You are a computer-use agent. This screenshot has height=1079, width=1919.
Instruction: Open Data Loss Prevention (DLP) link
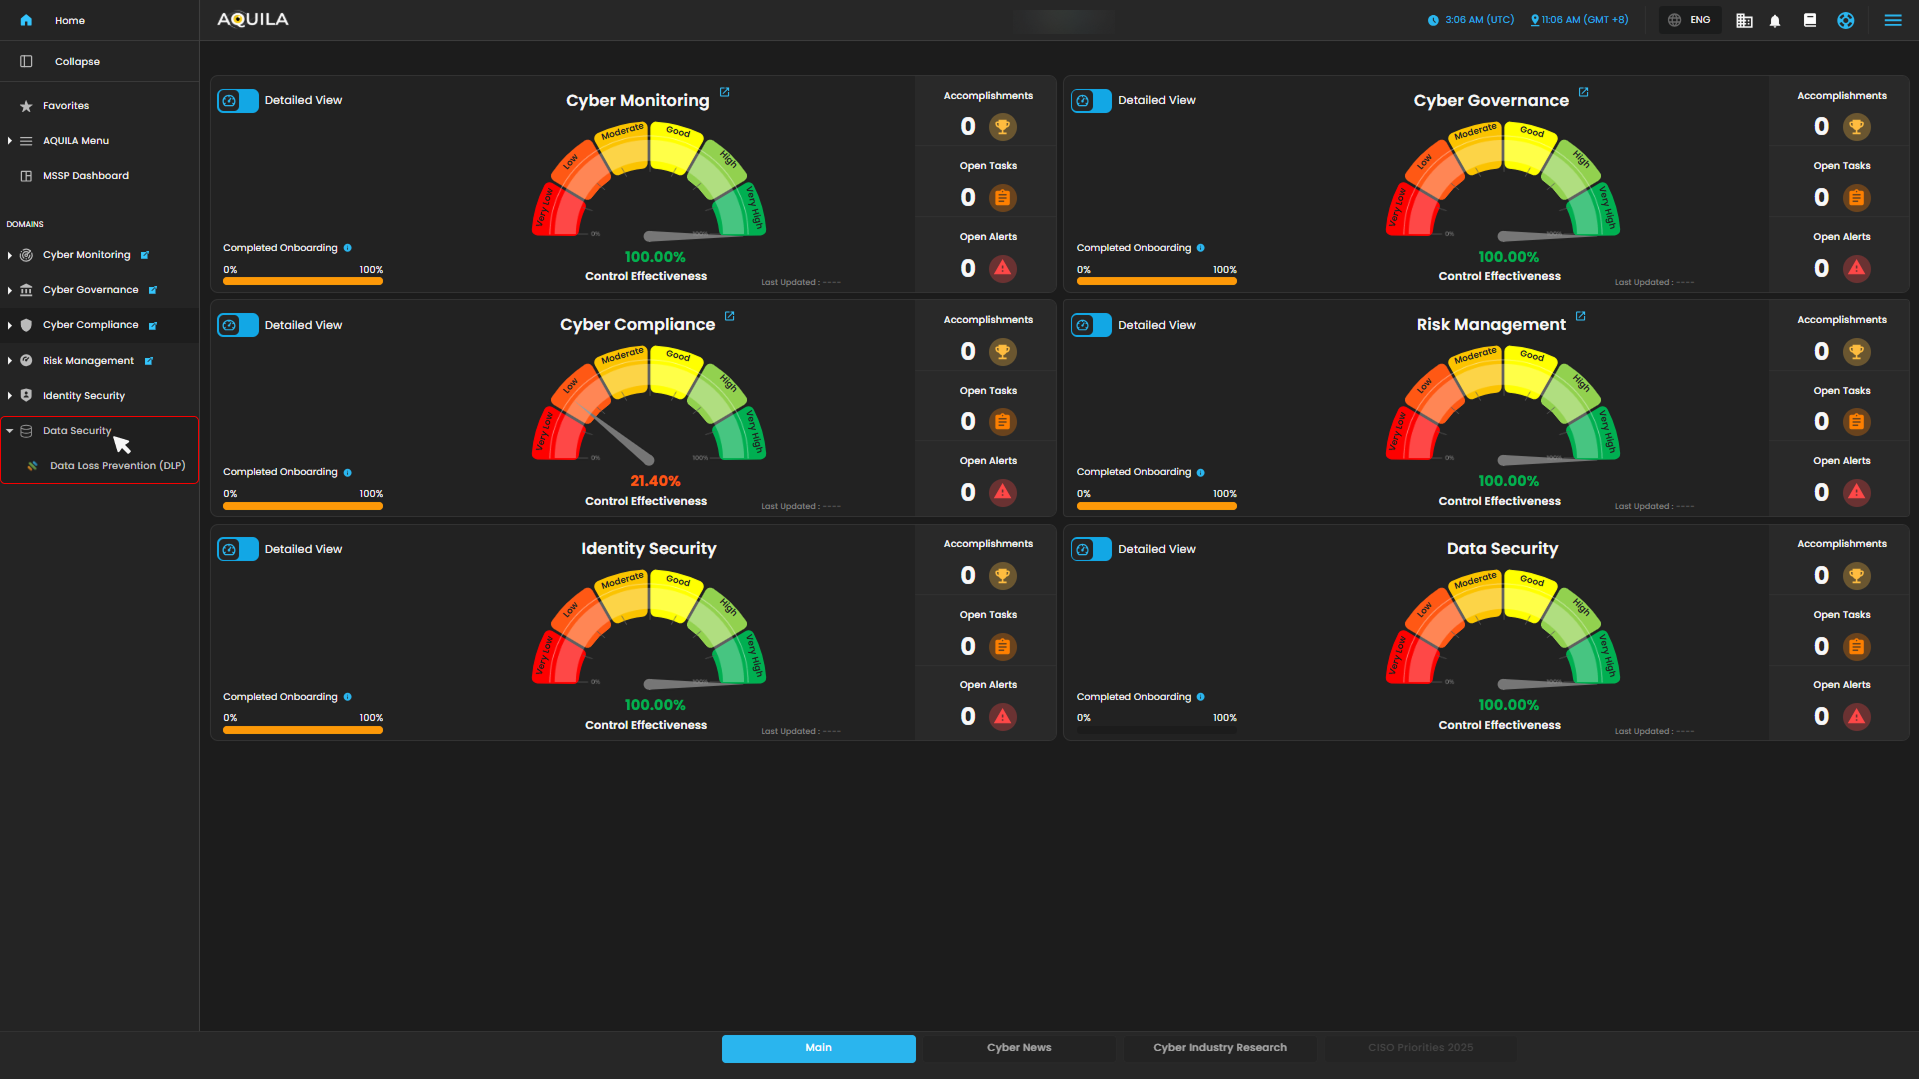pos(117,466)
